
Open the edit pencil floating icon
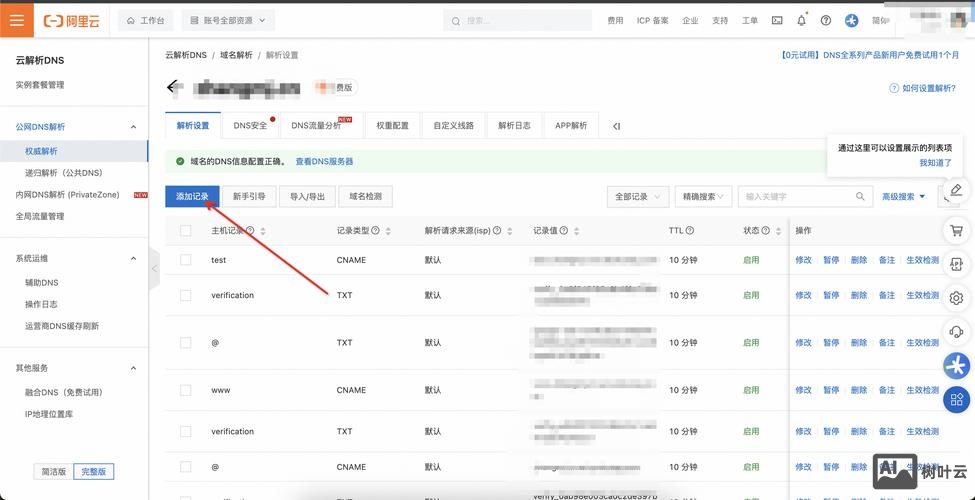956,190
